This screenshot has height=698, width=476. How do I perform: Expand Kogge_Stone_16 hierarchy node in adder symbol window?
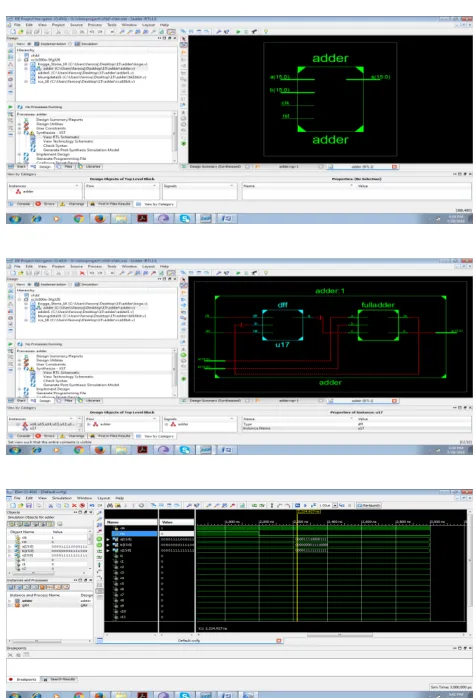click(26, 64)
